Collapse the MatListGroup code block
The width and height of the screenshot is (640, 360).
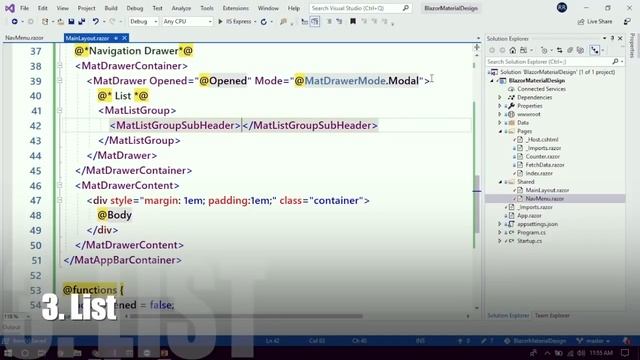coord(60,111)
